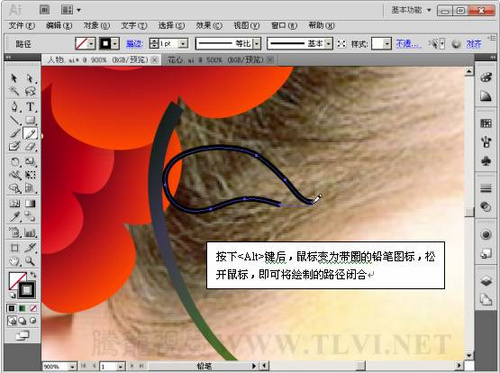The width and height of the screenshot is (500, 373).
Task: Close the 人物.ai document tab
Action: 155,60
